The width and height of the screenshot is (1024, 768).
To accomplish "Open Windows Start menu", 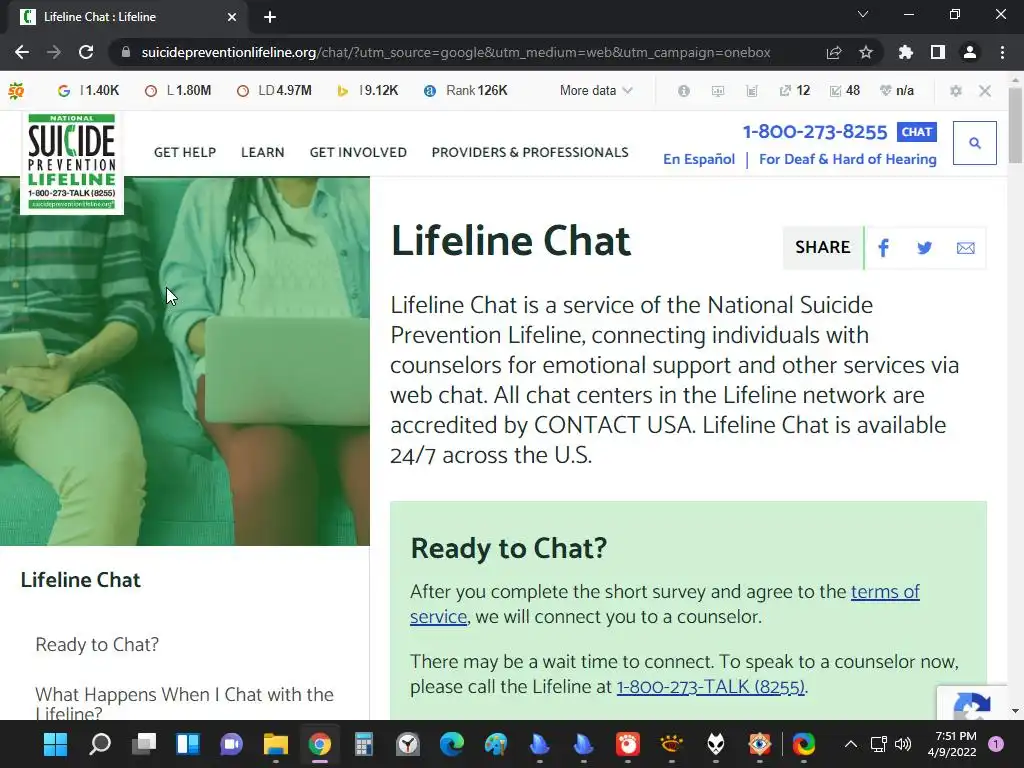I will (x=56, y=744).
